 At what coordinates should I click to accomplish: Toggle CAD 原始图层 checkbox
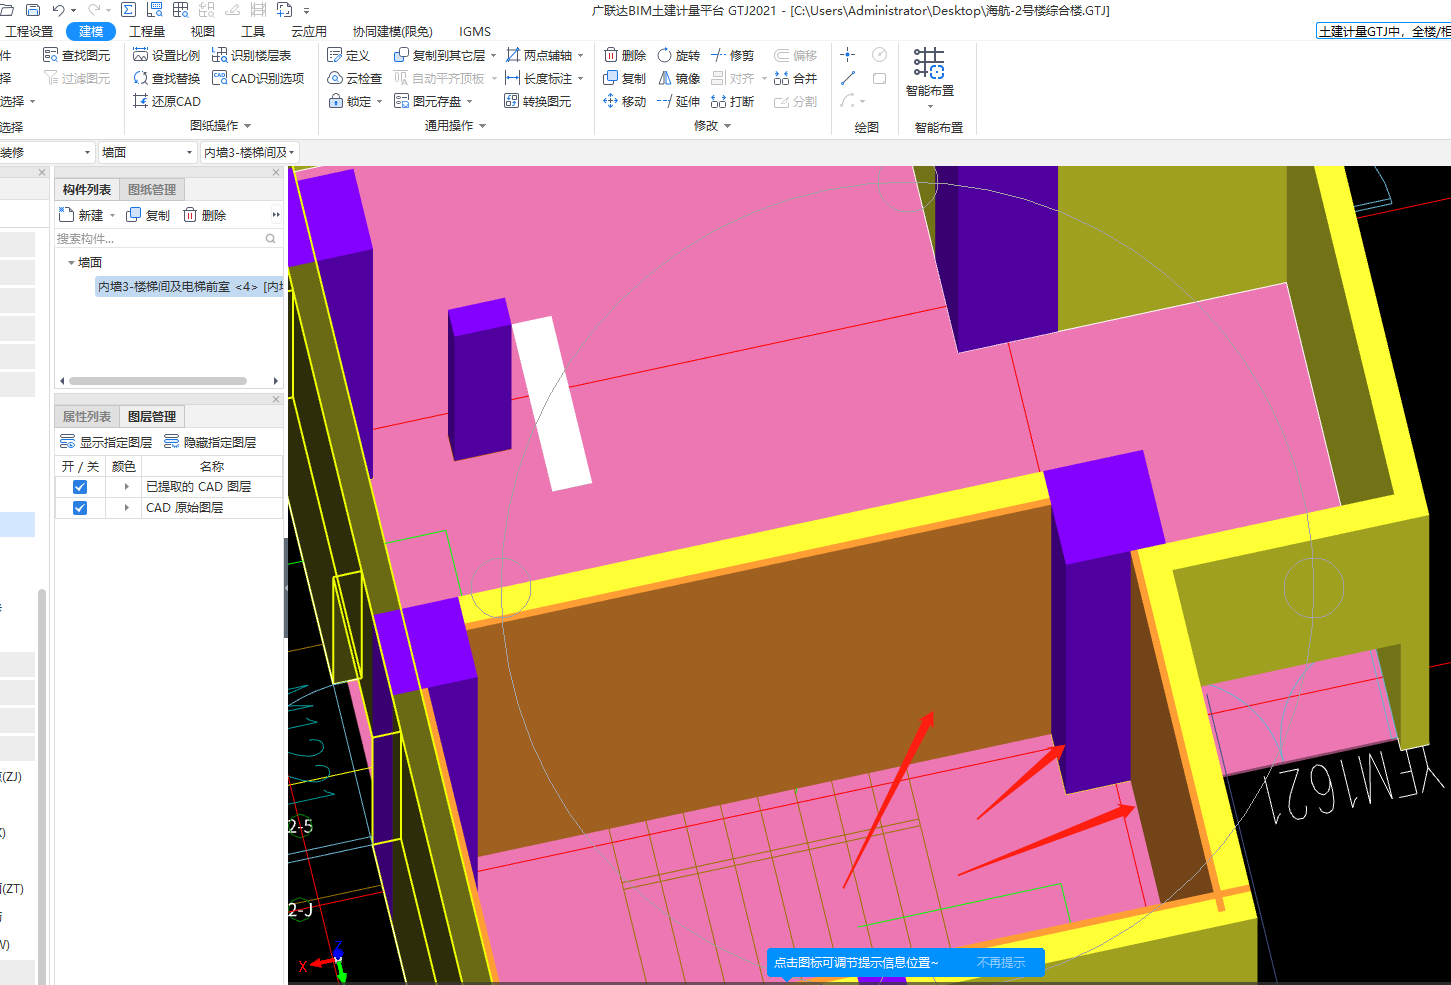click(x=80, y=508)
